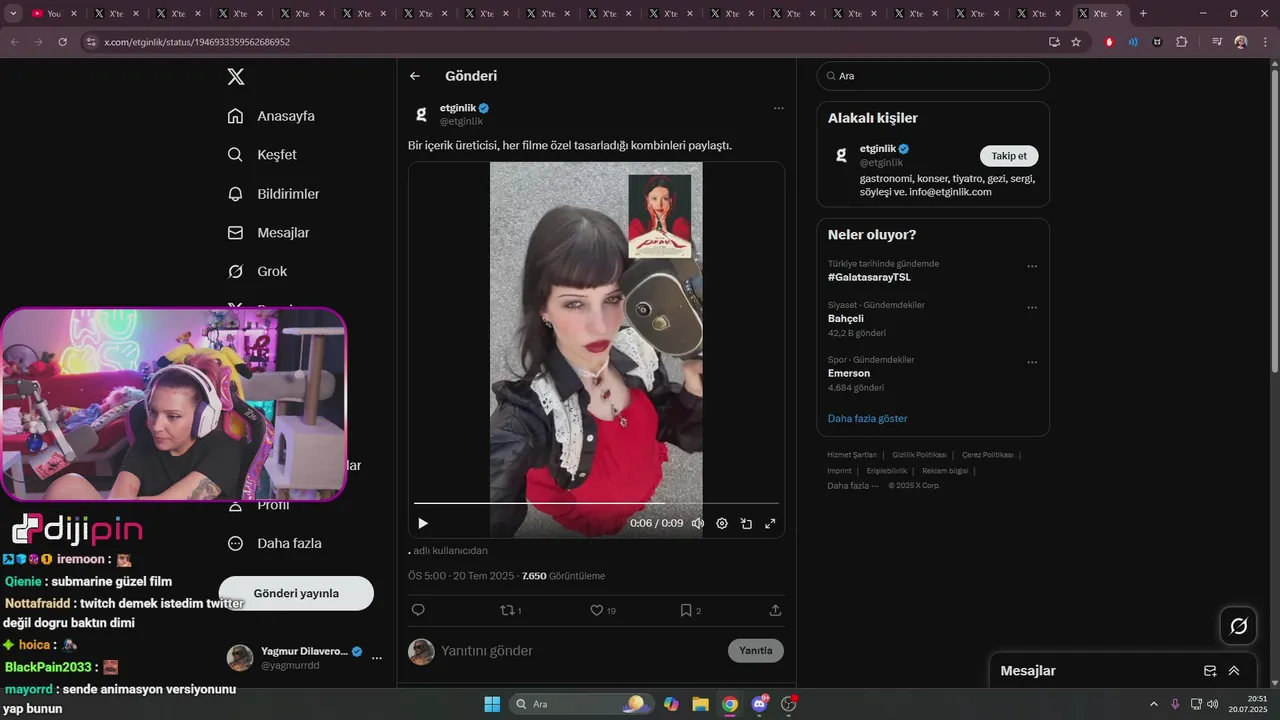The image size is (1280, 720).
Task: Switch to the YouTube tab
Action: (52, 14)
